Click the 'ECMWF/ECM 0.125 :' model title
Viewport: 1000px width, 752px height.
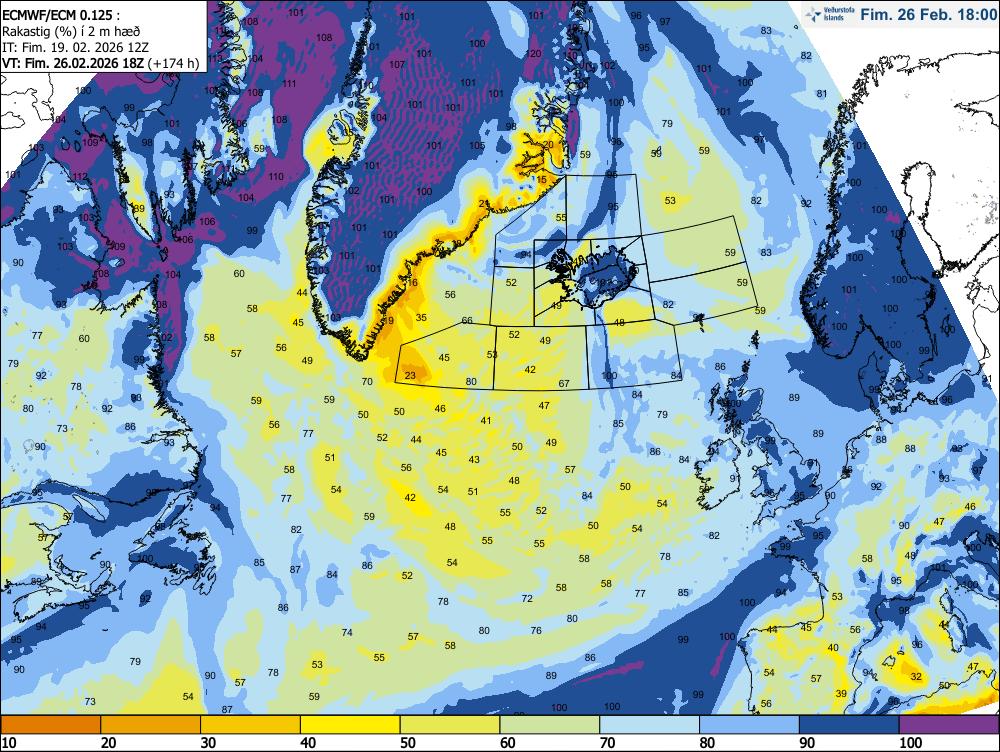coord(60,15)
